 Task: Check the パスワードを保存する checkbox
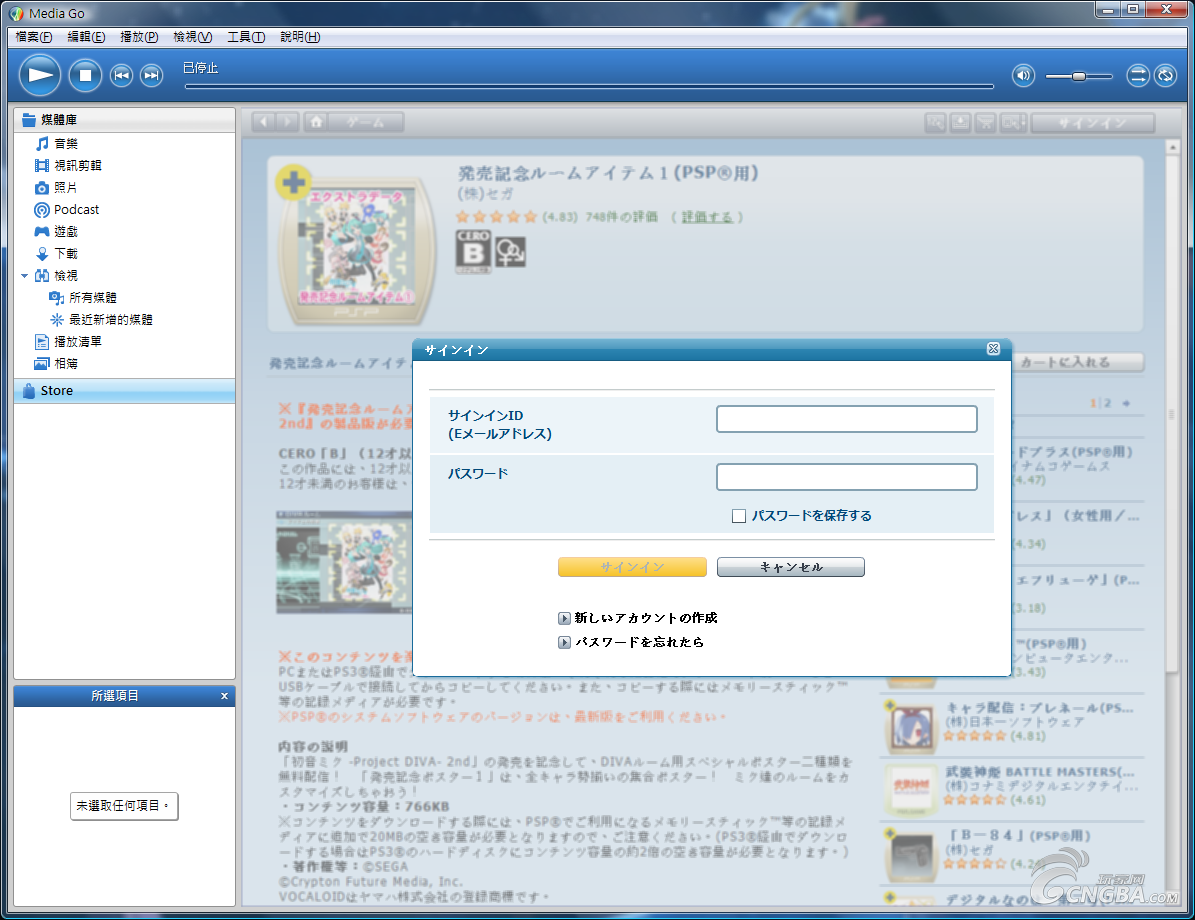point(738,516)
